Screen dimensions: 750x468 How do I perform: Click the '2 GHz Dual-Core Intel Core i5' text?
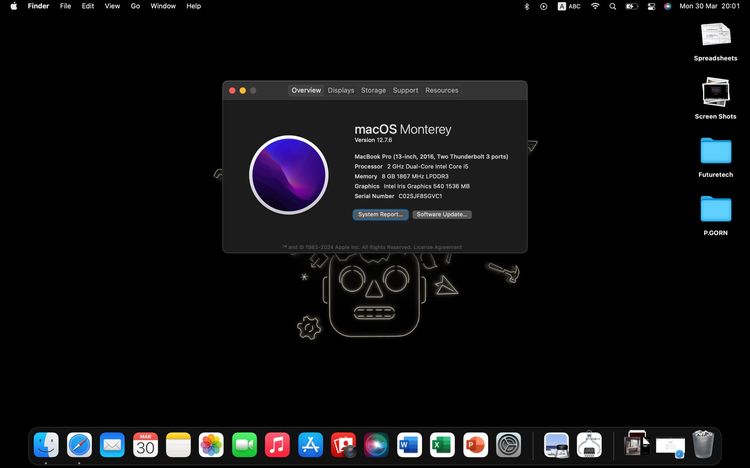coord(428,167)
